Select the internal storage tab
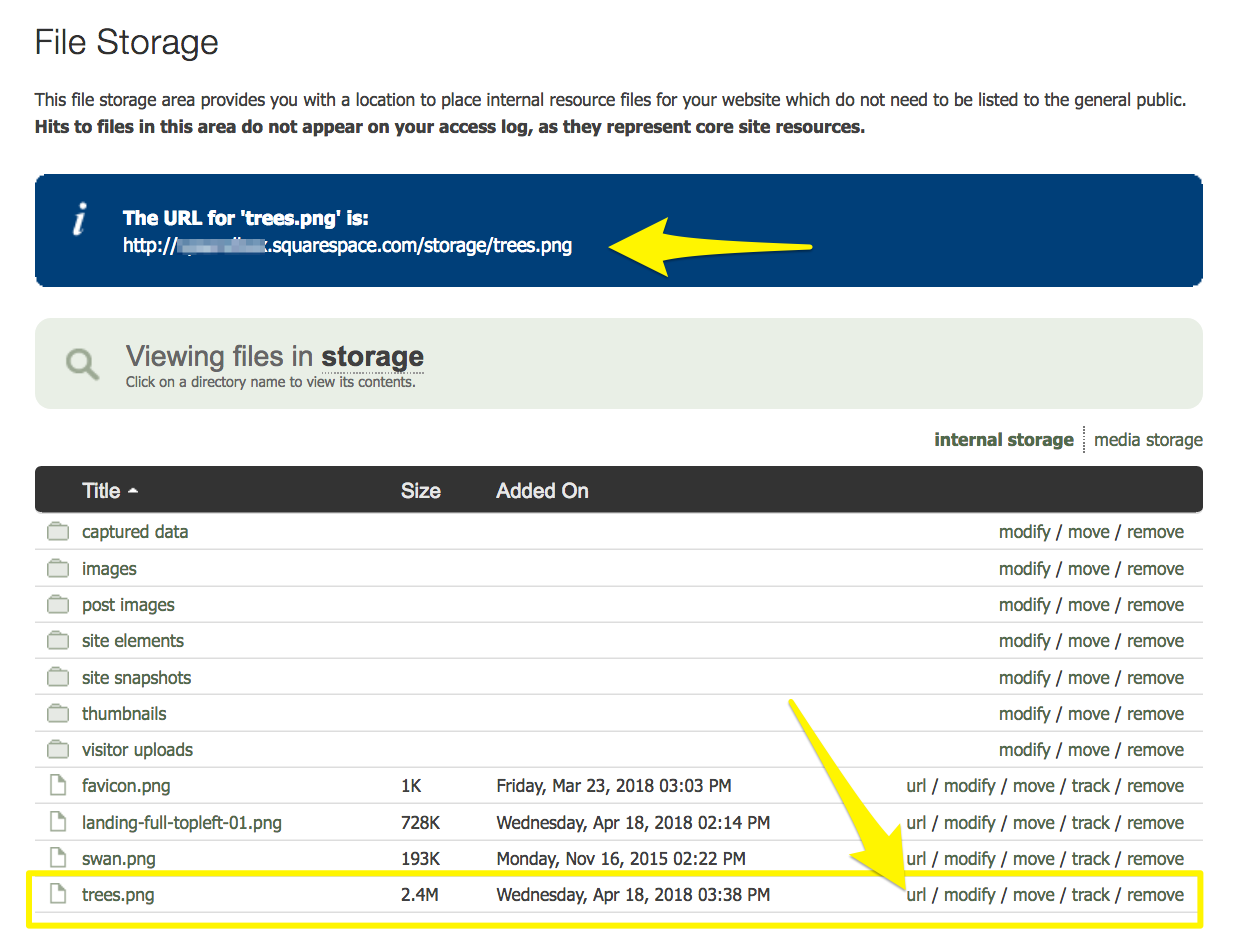Screen dimensions: 1250x940 click(x=1003, y=440)
